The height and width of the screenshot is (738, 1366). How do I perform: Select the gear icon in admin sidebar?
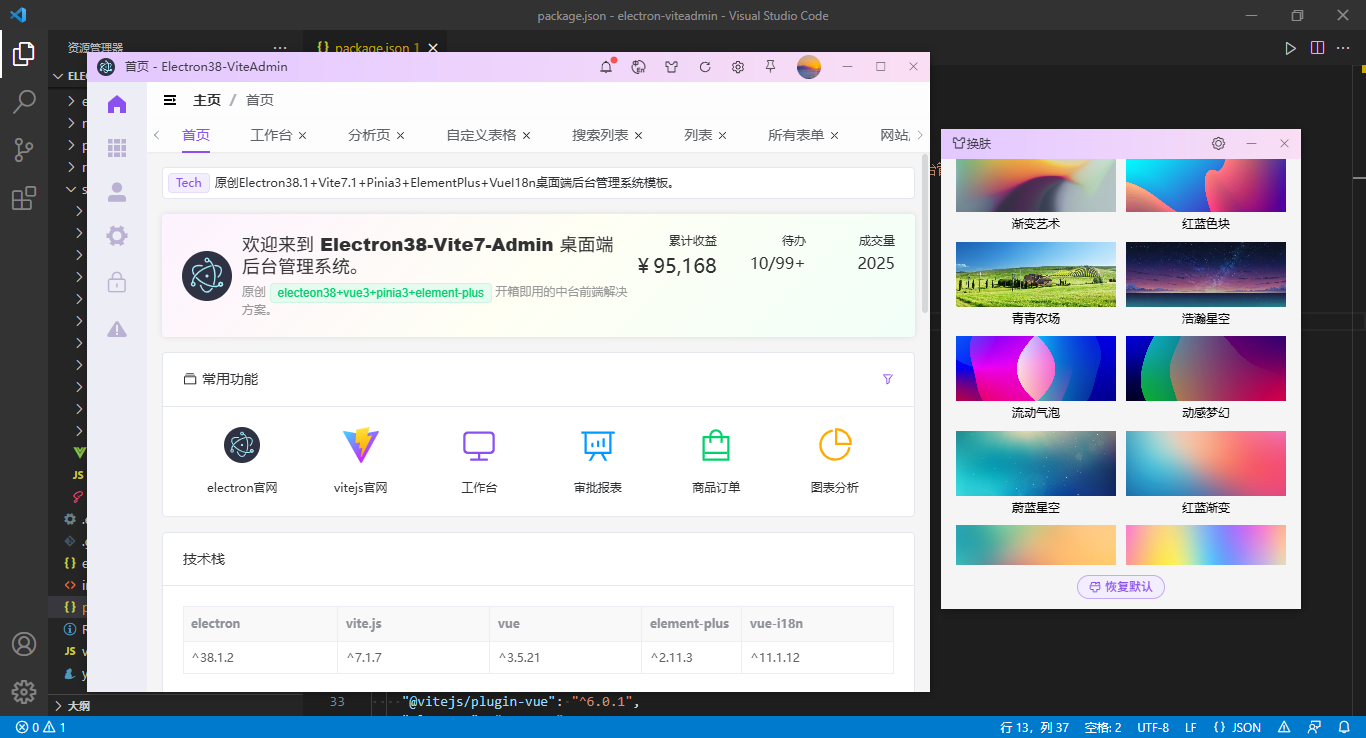117,236
